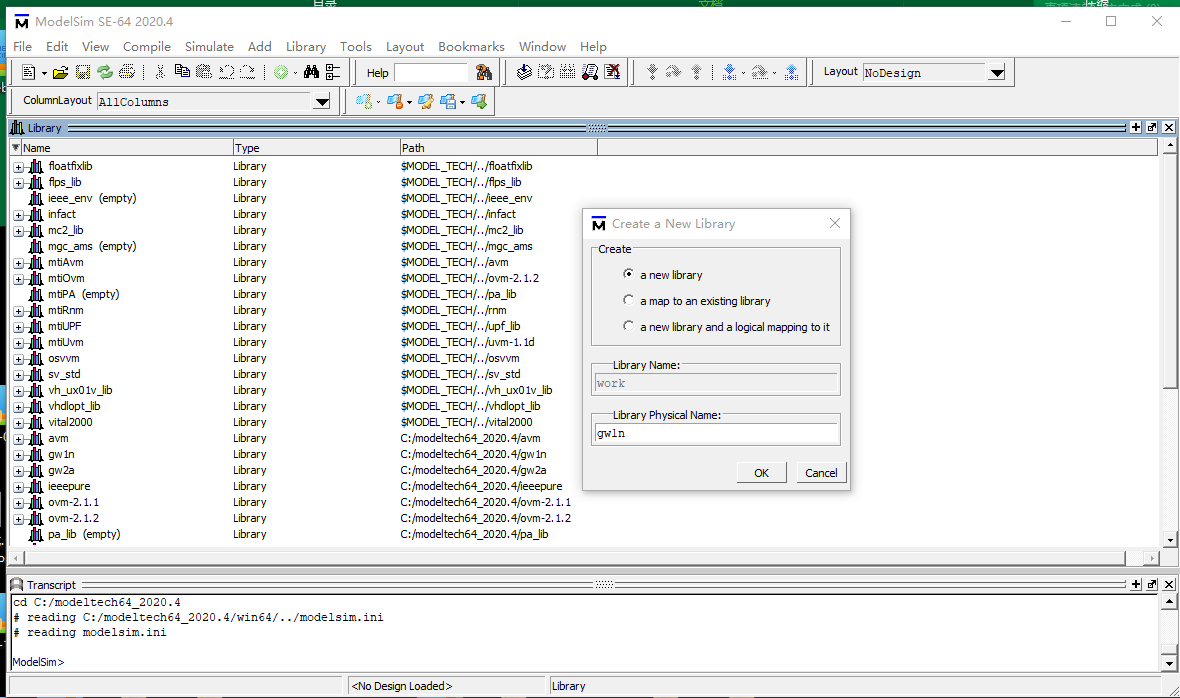The height and width of the screenshot is (698, 1180).
Task: Click the Open folder toolbar icon
Action: click(x=60, y=72)
